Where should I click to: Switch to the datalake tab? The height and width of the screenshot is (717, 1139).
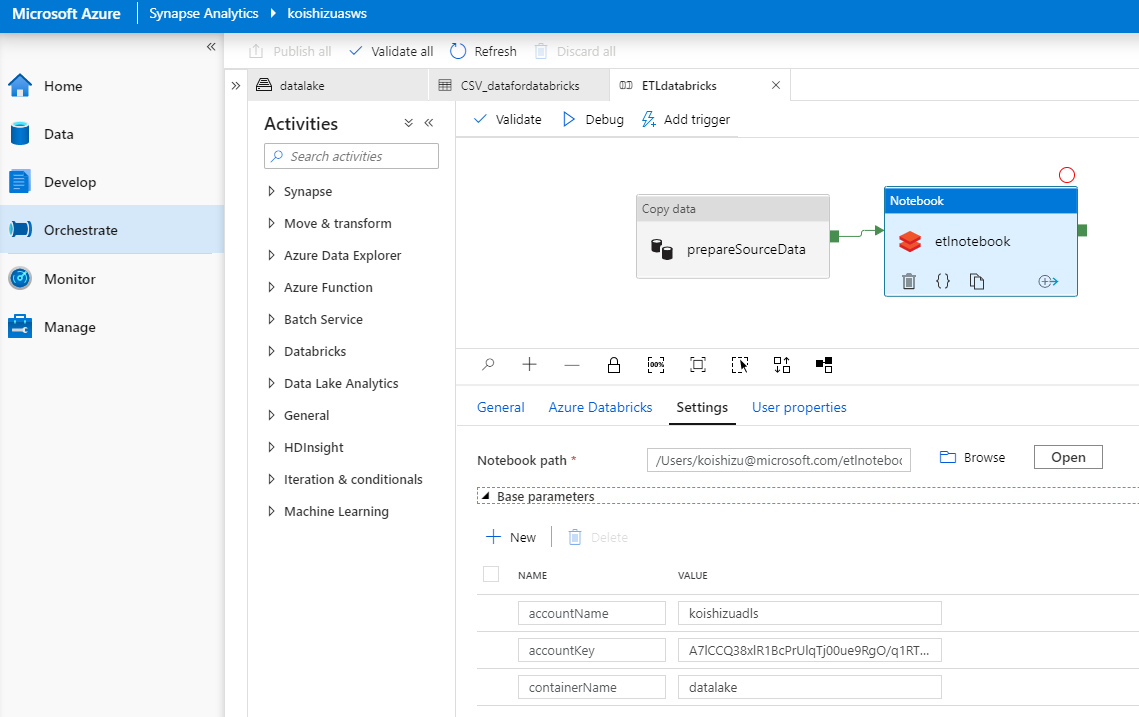(x=338, y=86)
